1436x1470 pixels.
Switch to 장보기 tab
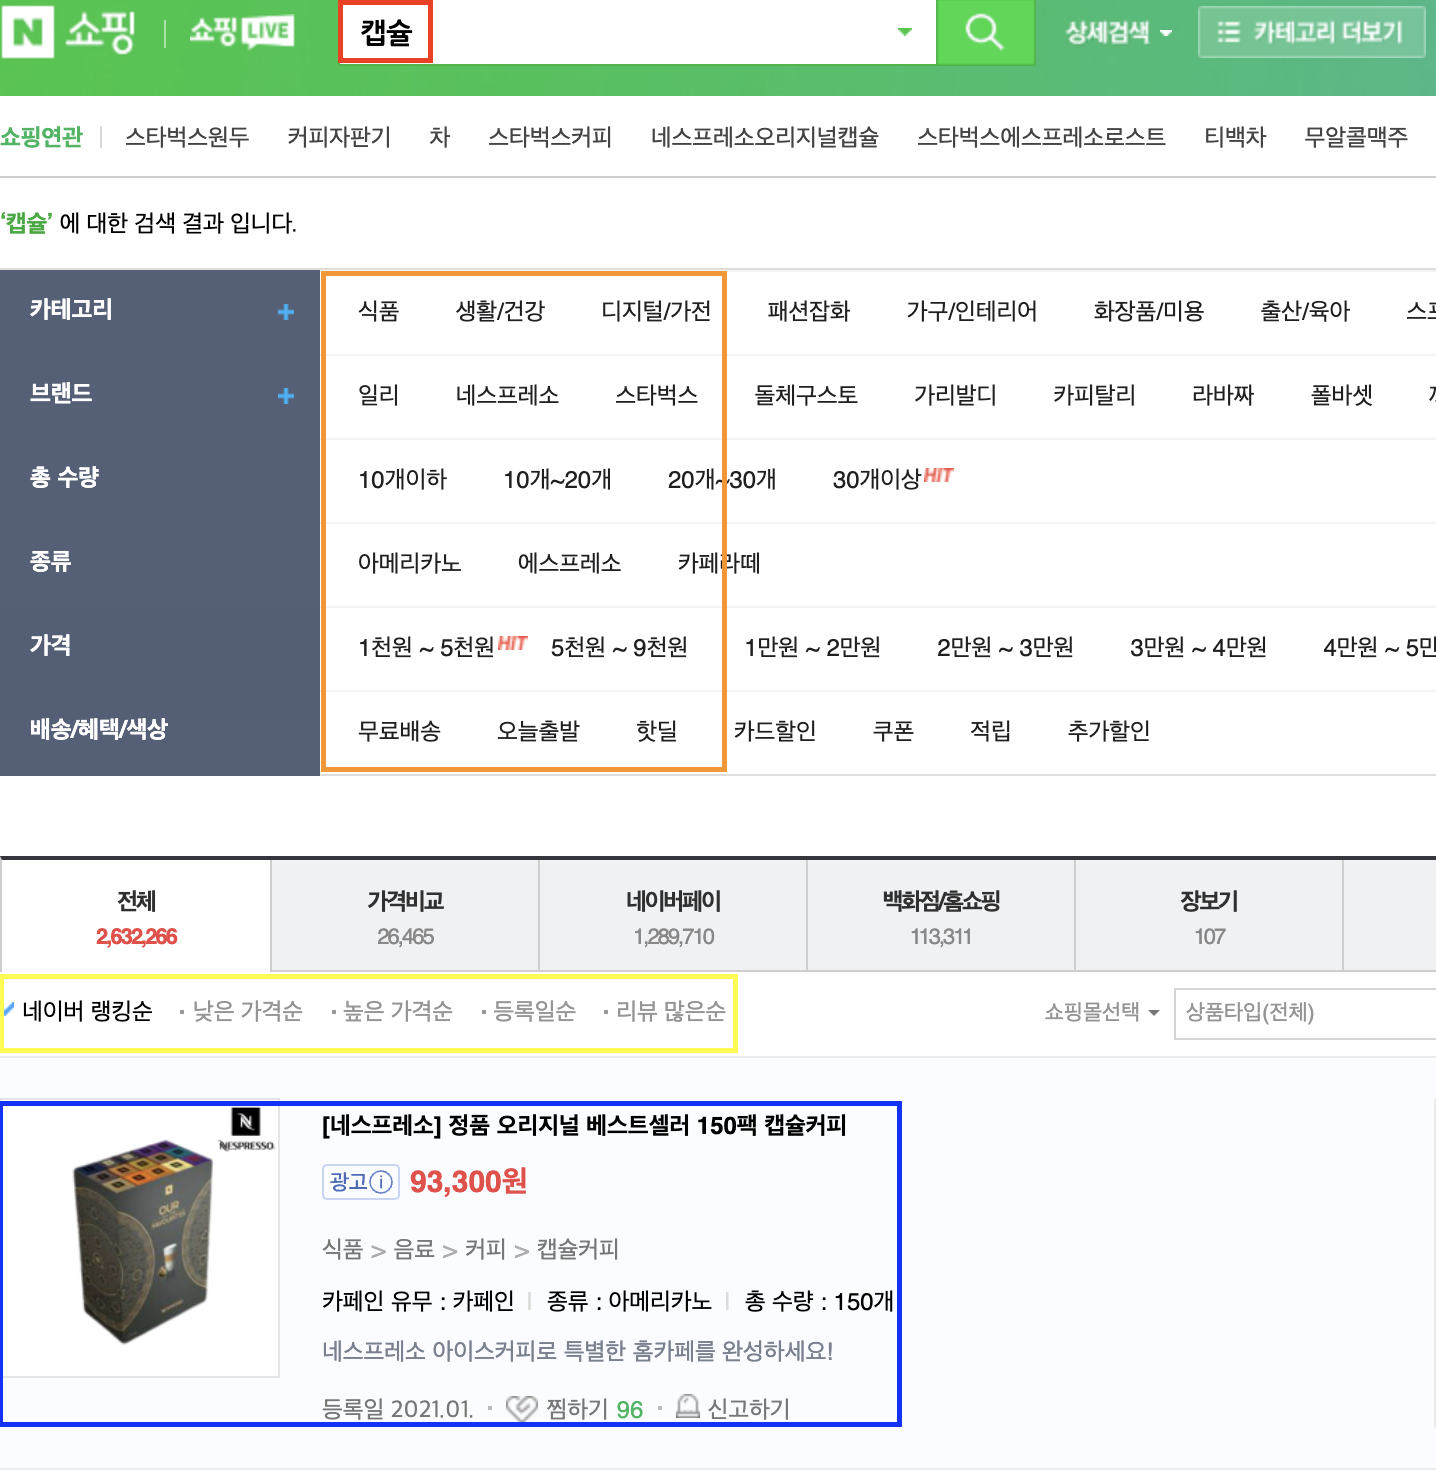click(1209, 916)
